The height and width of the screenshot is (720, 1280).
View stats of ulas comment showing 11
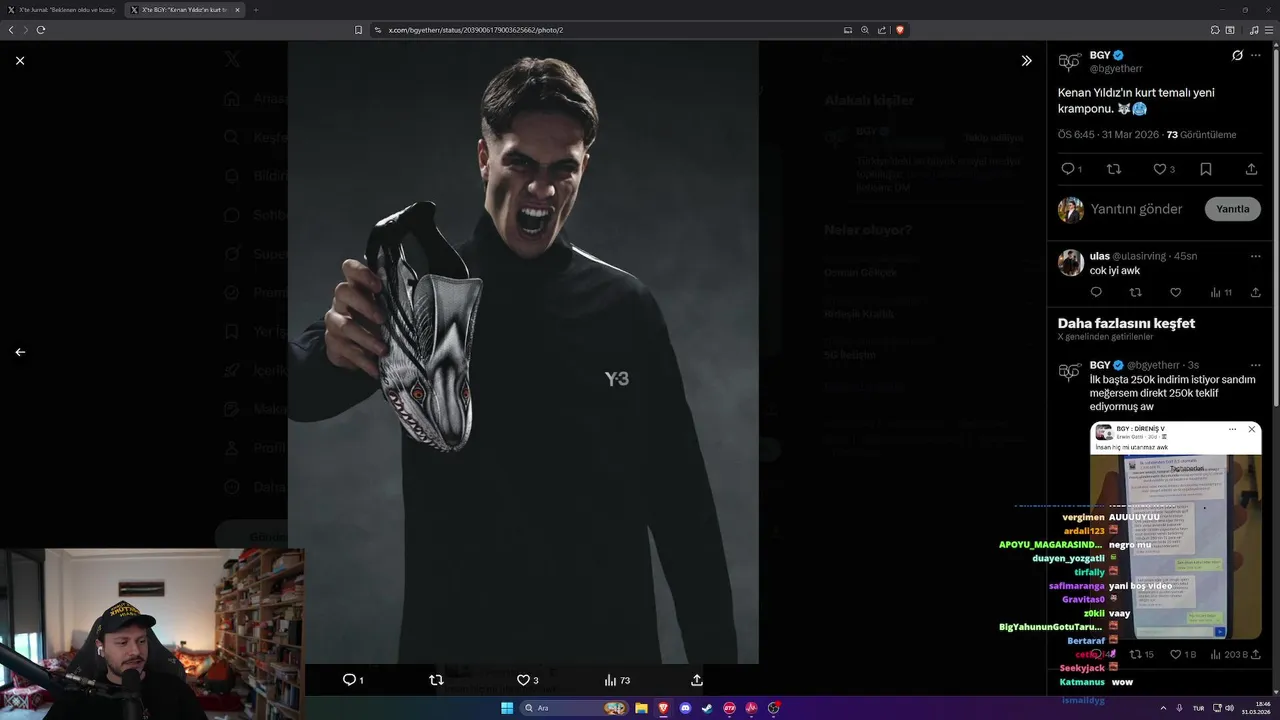pyautogui.click(x=1221, y=292)
